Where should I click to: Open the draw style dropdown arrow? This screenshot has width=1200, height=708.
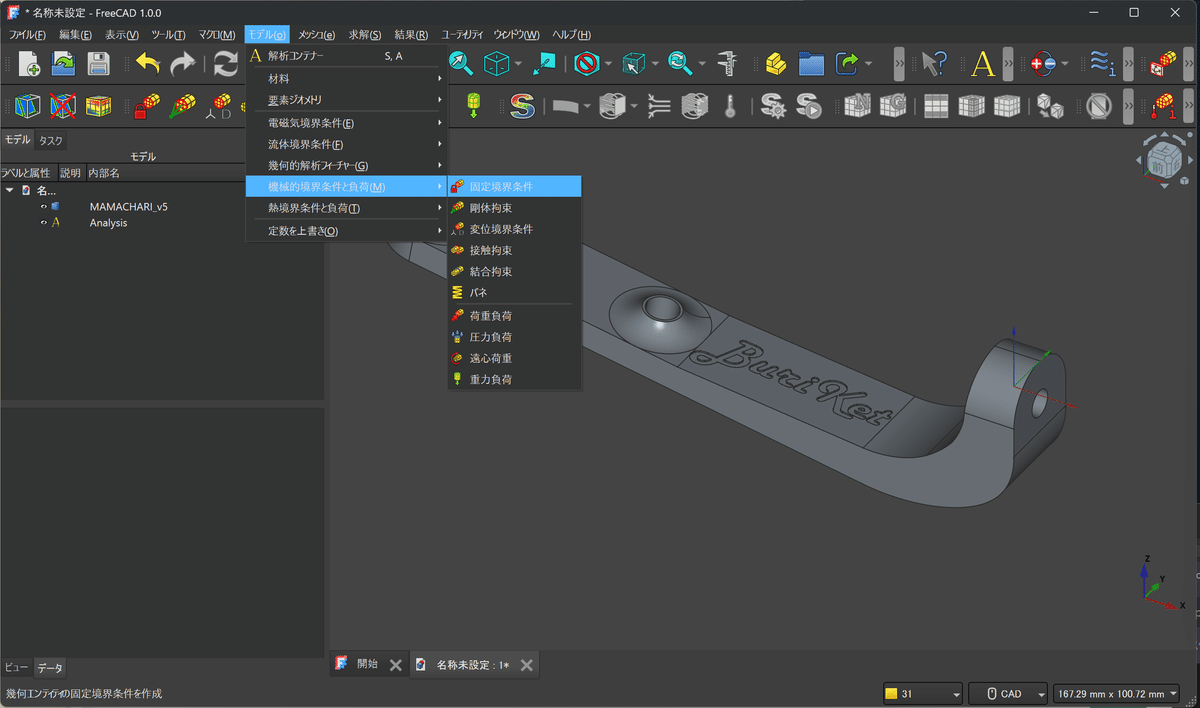pos(608,64)
